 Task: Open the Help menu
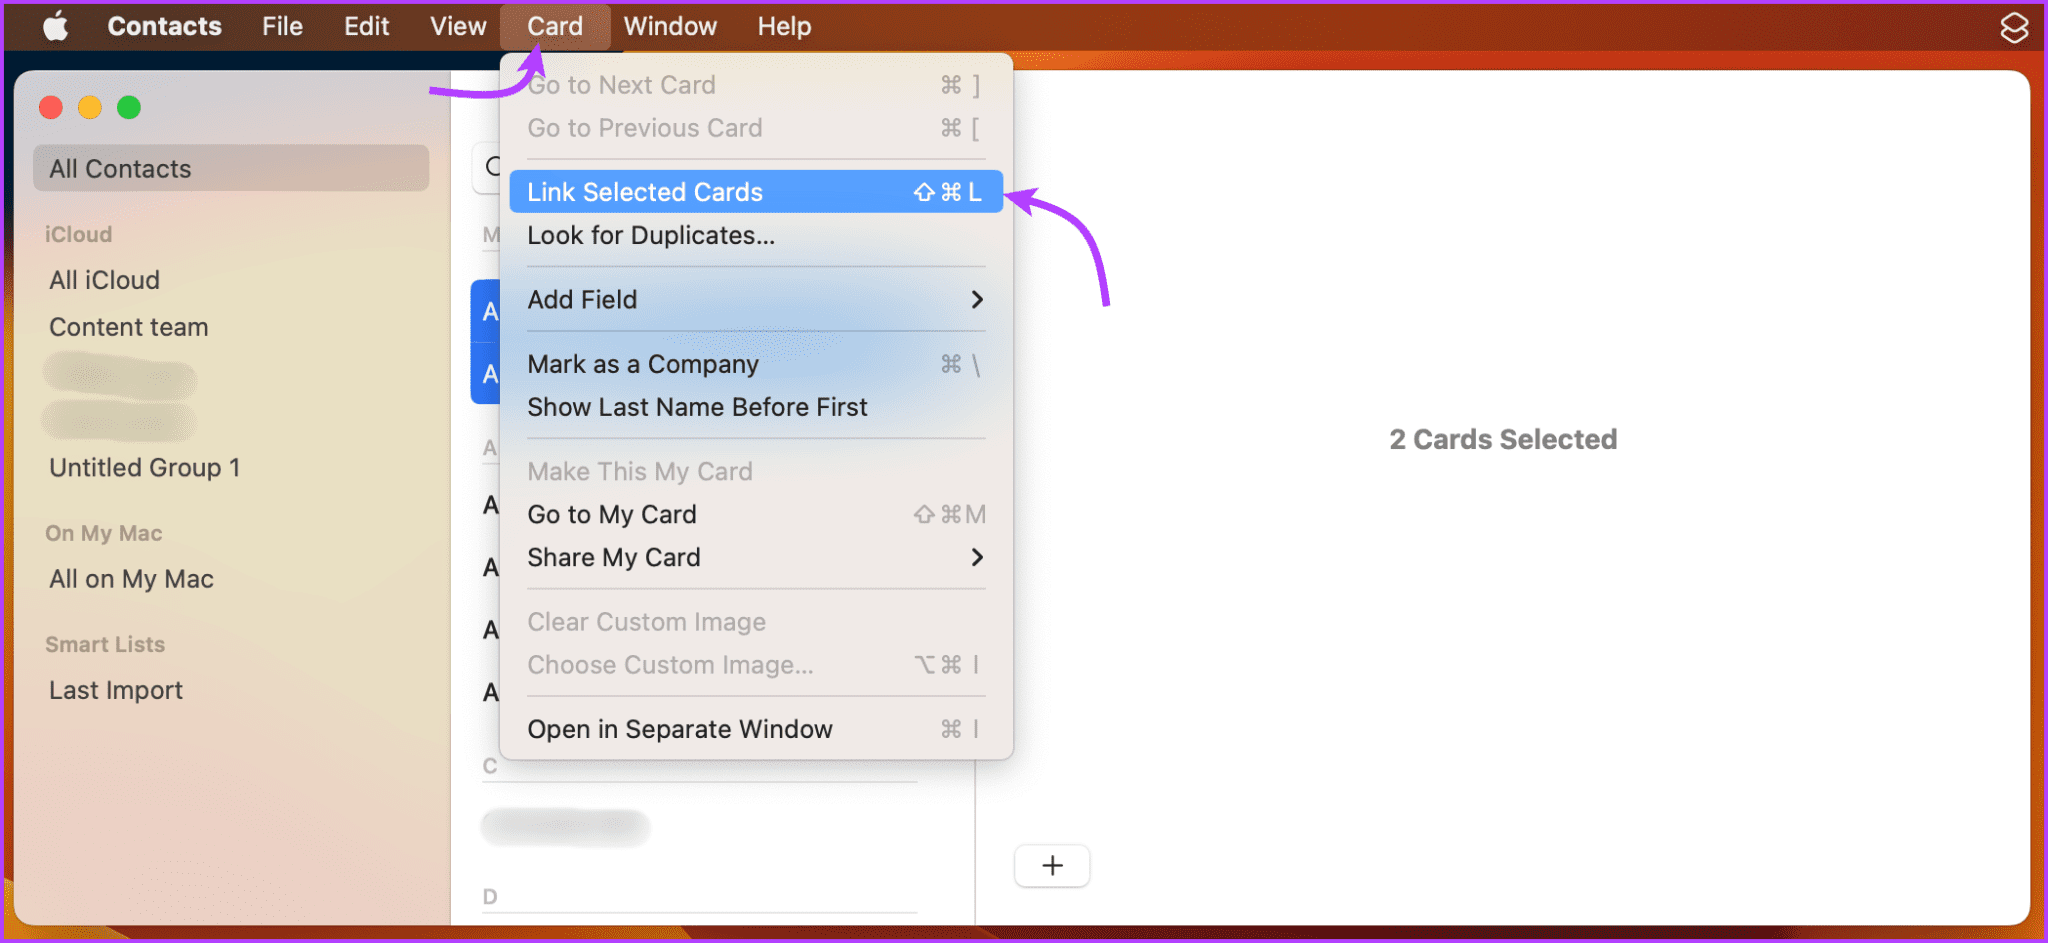click(x=783, y=26)
